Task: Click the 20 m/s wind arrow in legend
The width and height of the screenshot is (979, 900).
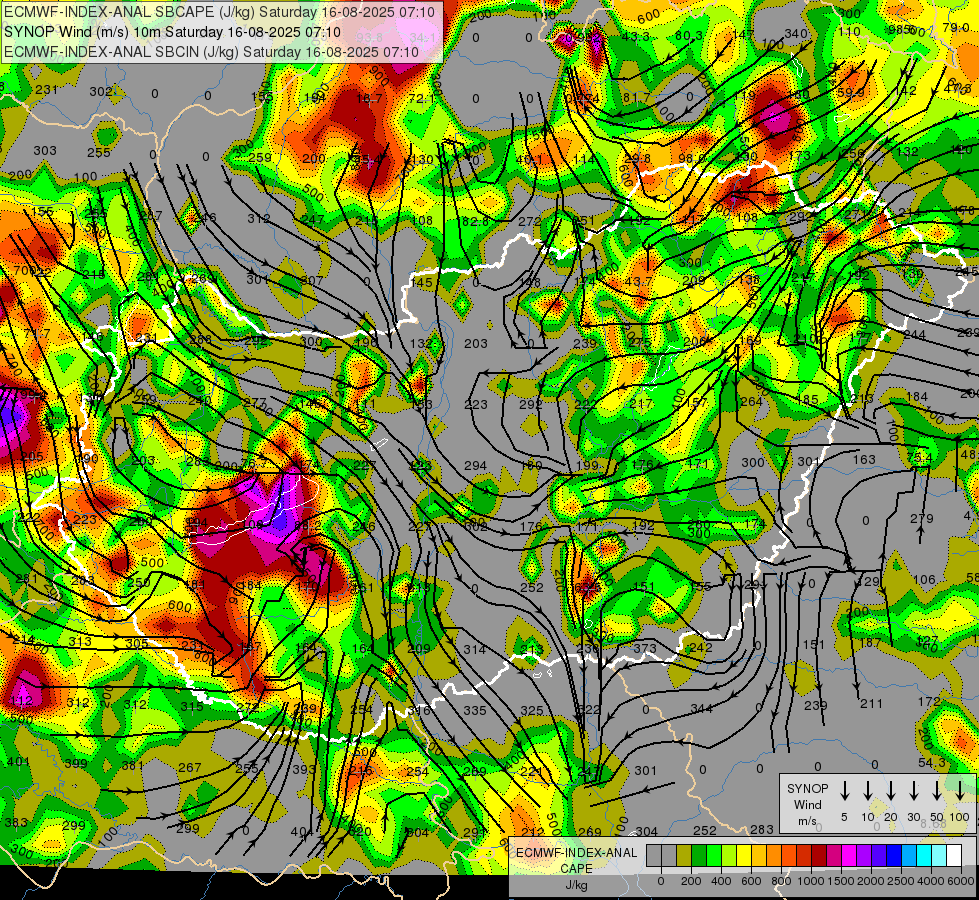Action: (x=891, y=790)
